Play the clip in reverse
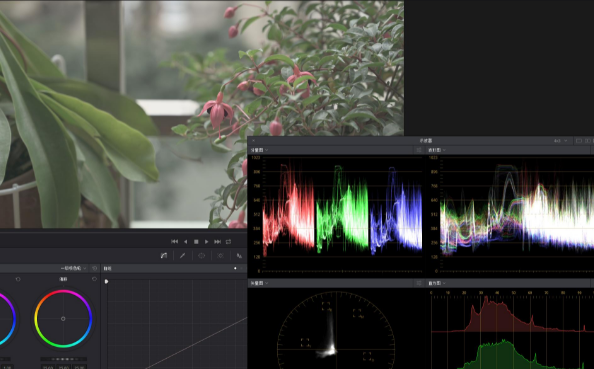This screenshot has width=594, height=369. click(x=186, y=241)
